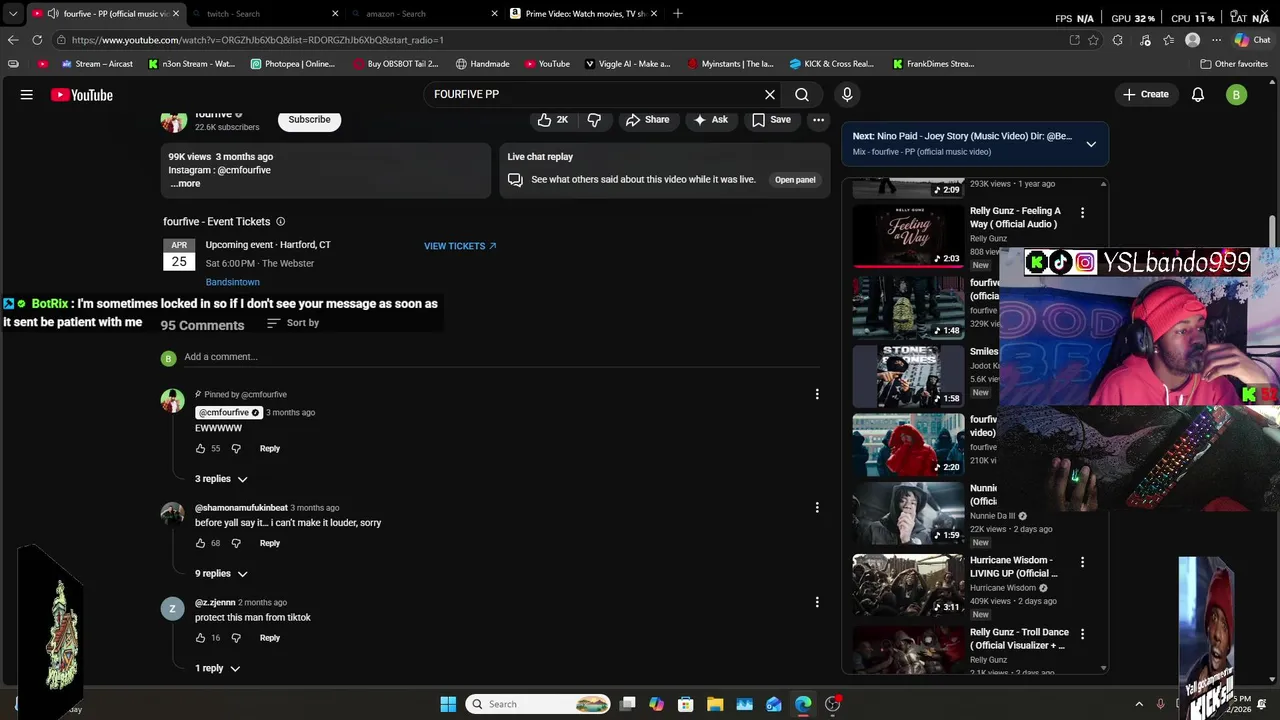Like the video with thumbs up
The width and height of the screenshot is (1280, 720).
[553, 120]
